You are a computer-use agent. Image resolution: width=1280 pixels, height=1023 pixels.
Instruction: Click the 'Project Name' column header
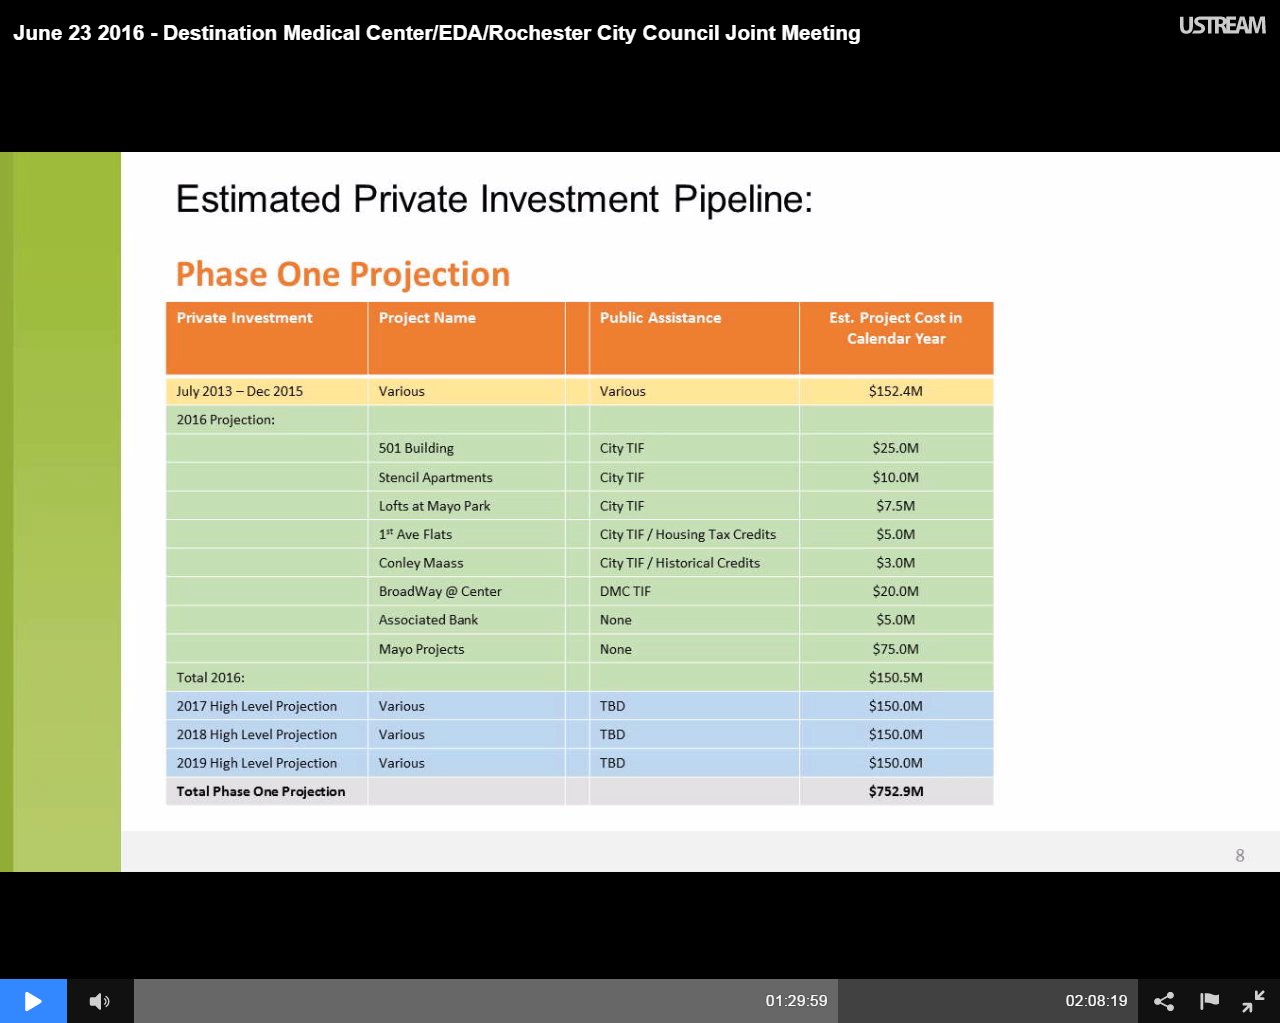pos(427,318)
